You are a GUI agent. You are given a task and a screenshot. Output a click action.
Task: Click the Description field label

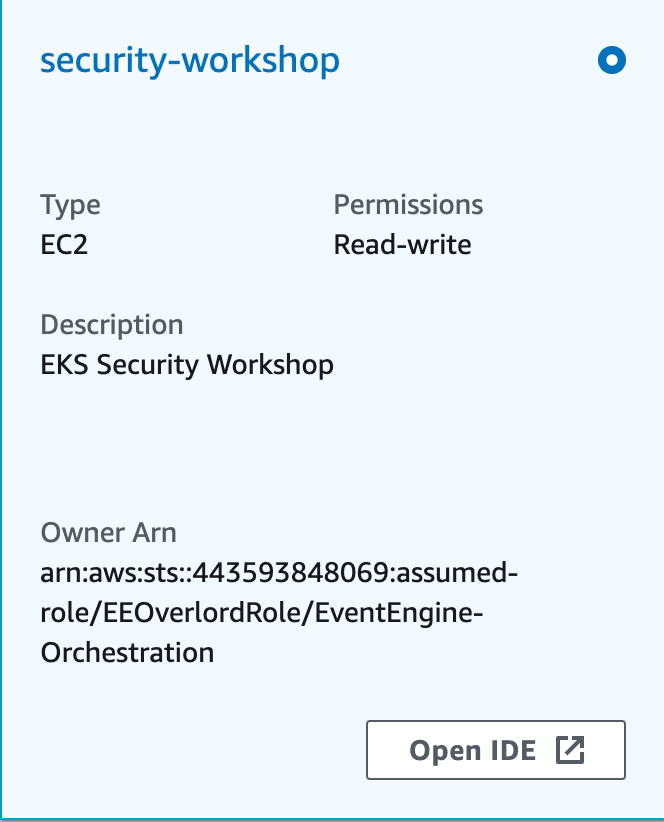tap(112, 325)
